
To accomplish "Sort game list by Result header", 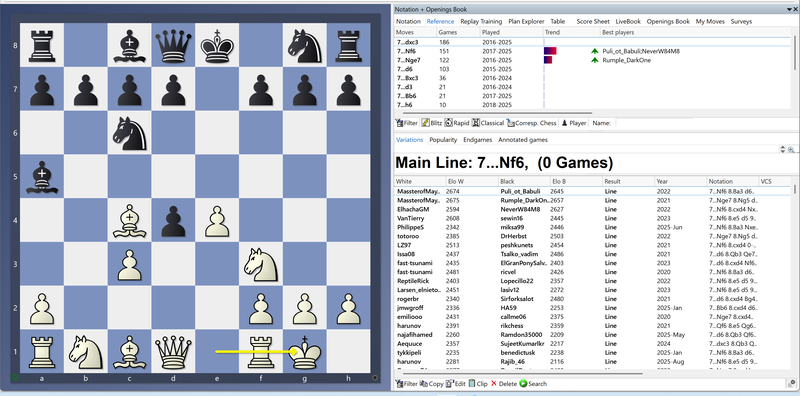I will (629, 181).
